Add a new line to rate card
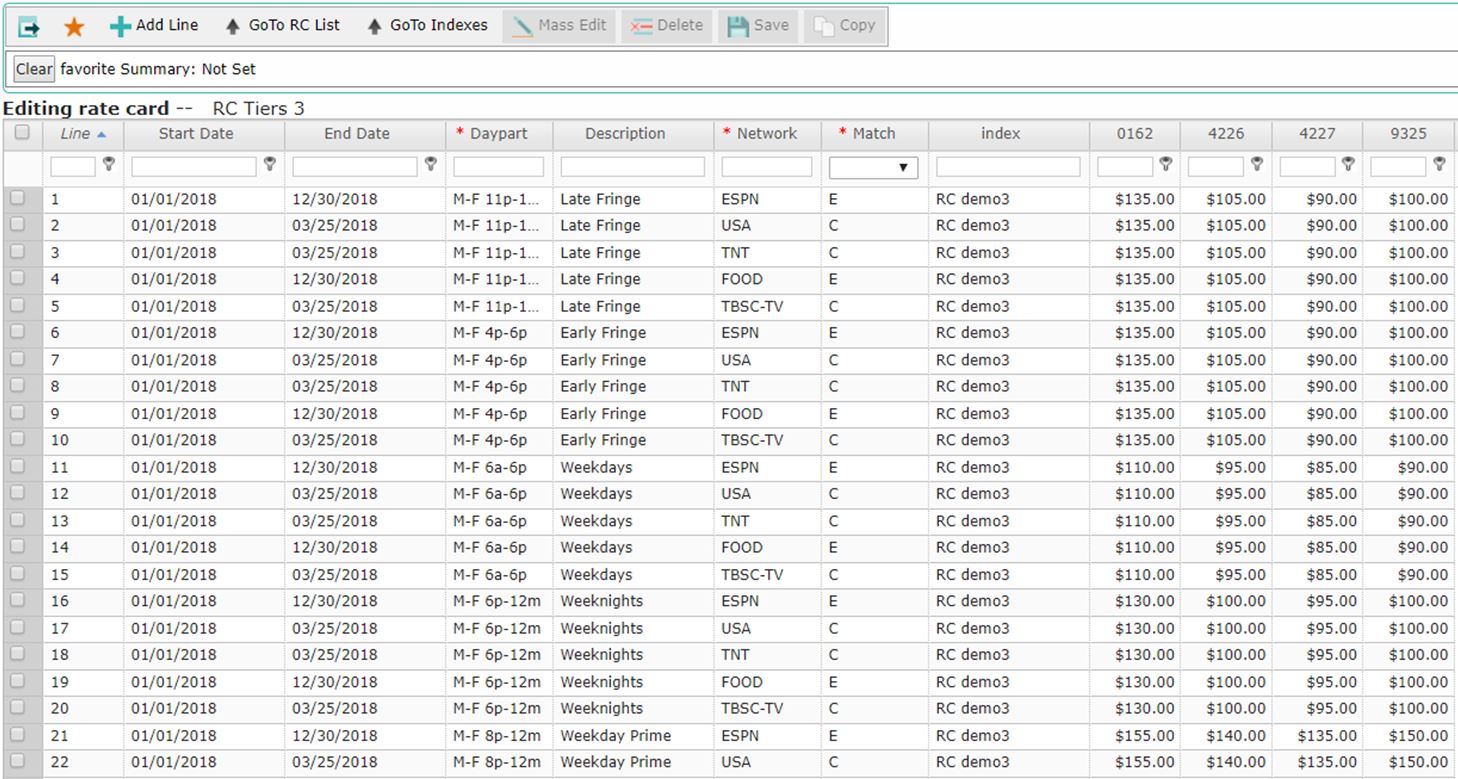This screenshot has height=779, width=1458. click(154, 26)
